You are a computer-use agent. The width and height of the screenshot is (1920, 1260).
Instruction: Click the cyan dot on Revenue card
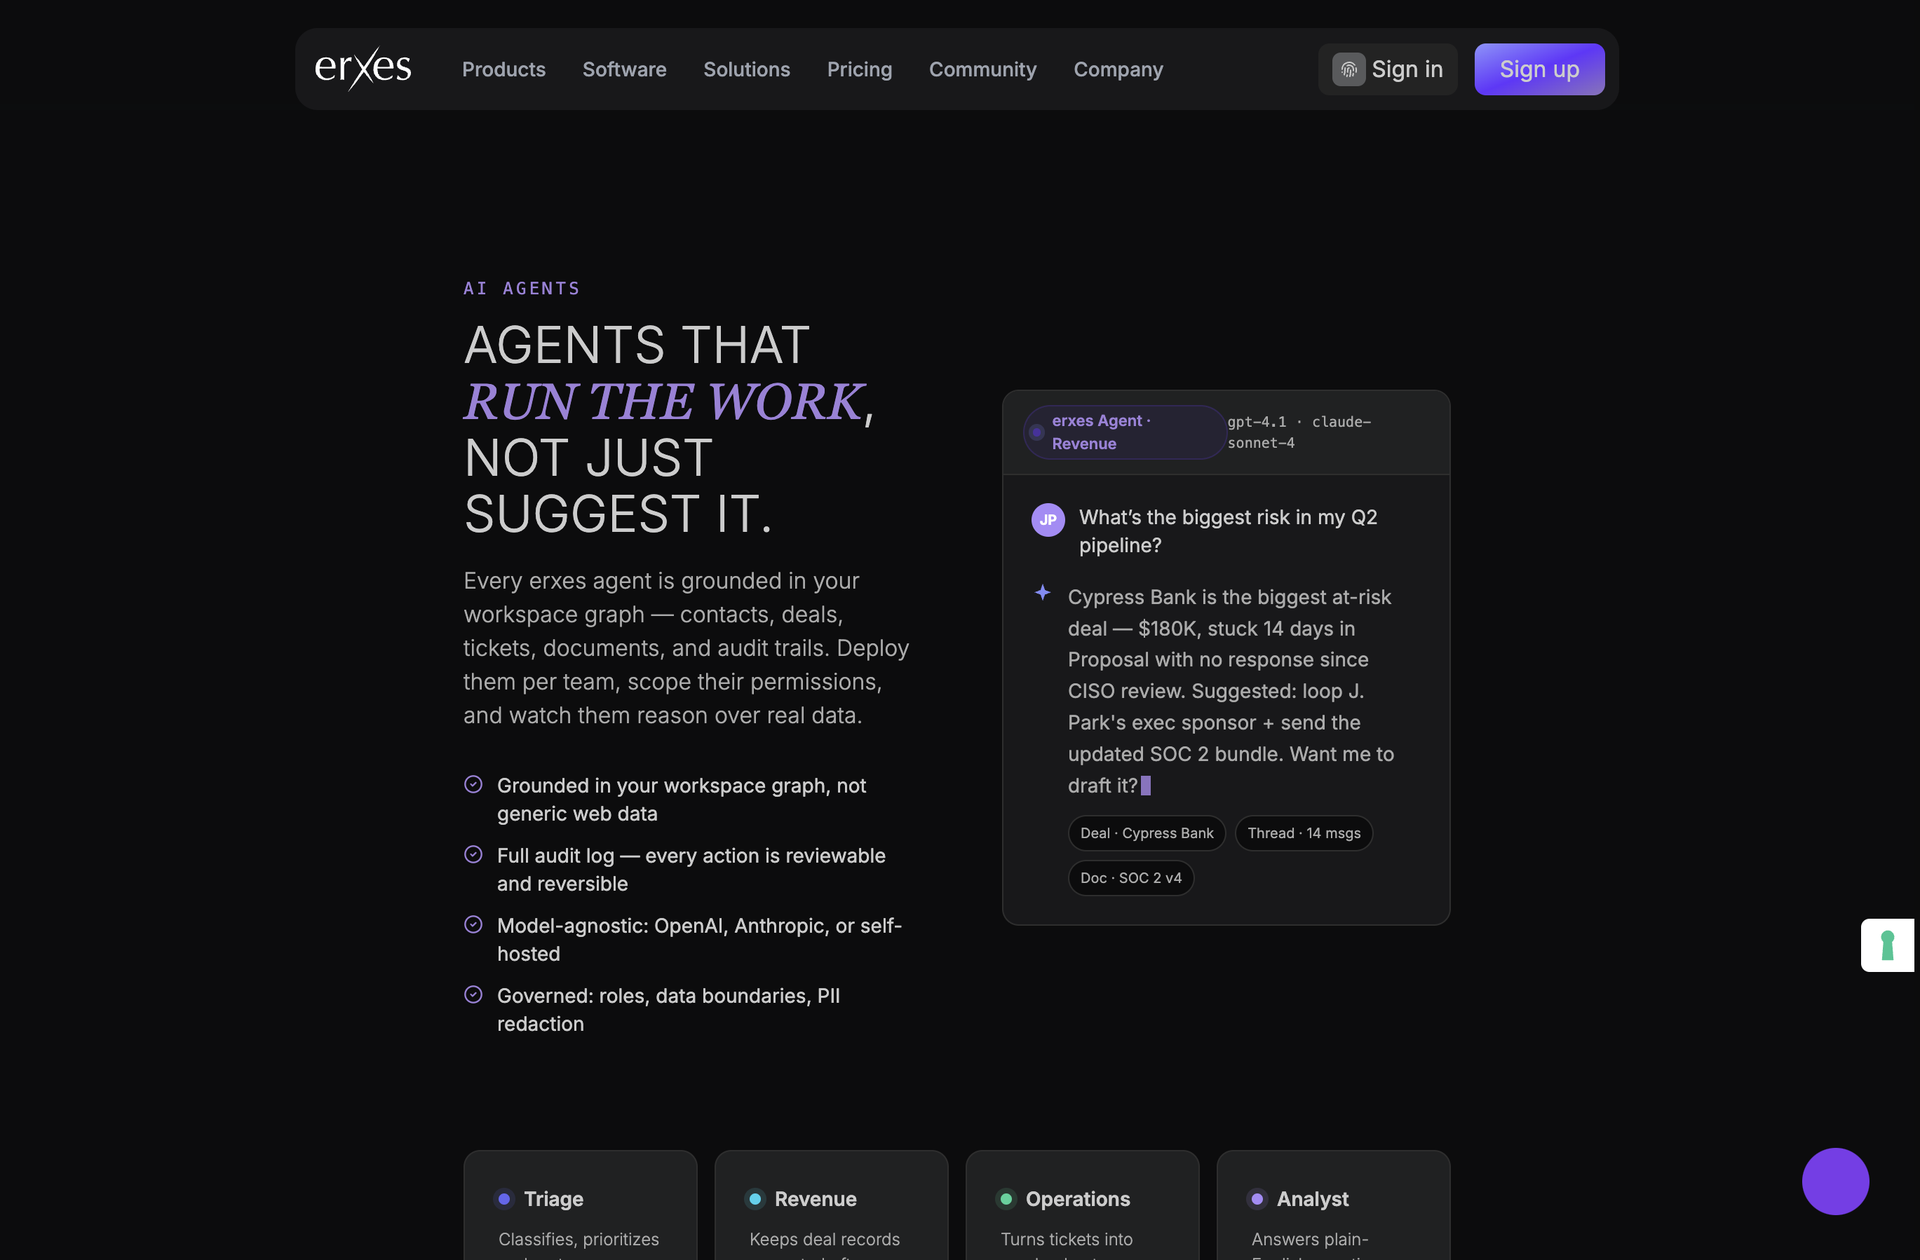[x=755, y=1199]
